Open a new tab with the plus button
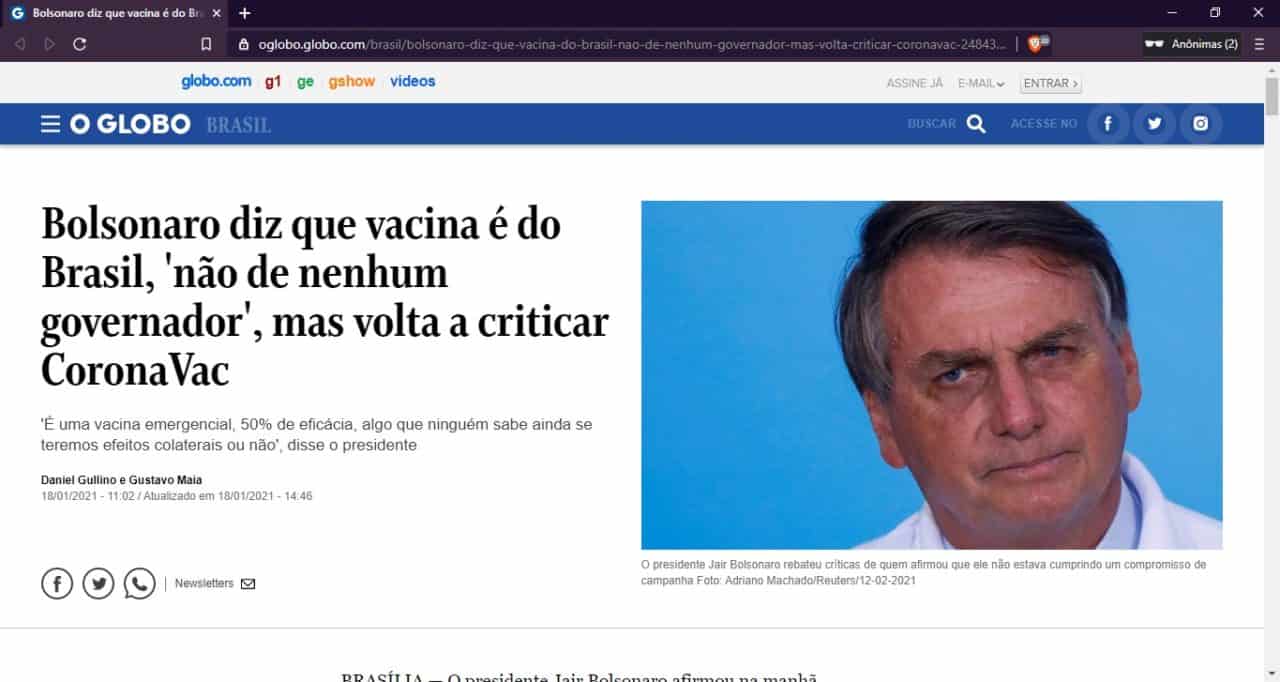Screen dimensions: 1280x682 pos(245,13)
